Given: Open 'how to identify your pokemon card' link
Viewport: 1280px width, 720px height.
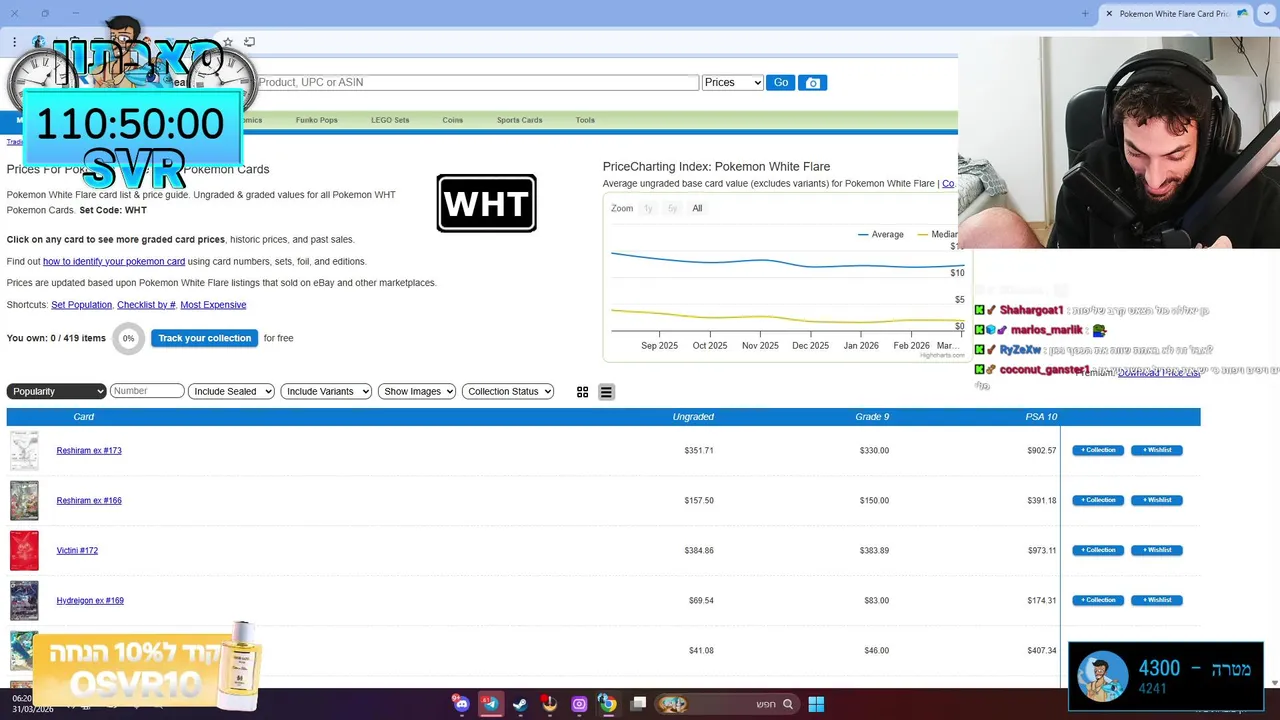Looking at the screenshot, I should [114, 261].
